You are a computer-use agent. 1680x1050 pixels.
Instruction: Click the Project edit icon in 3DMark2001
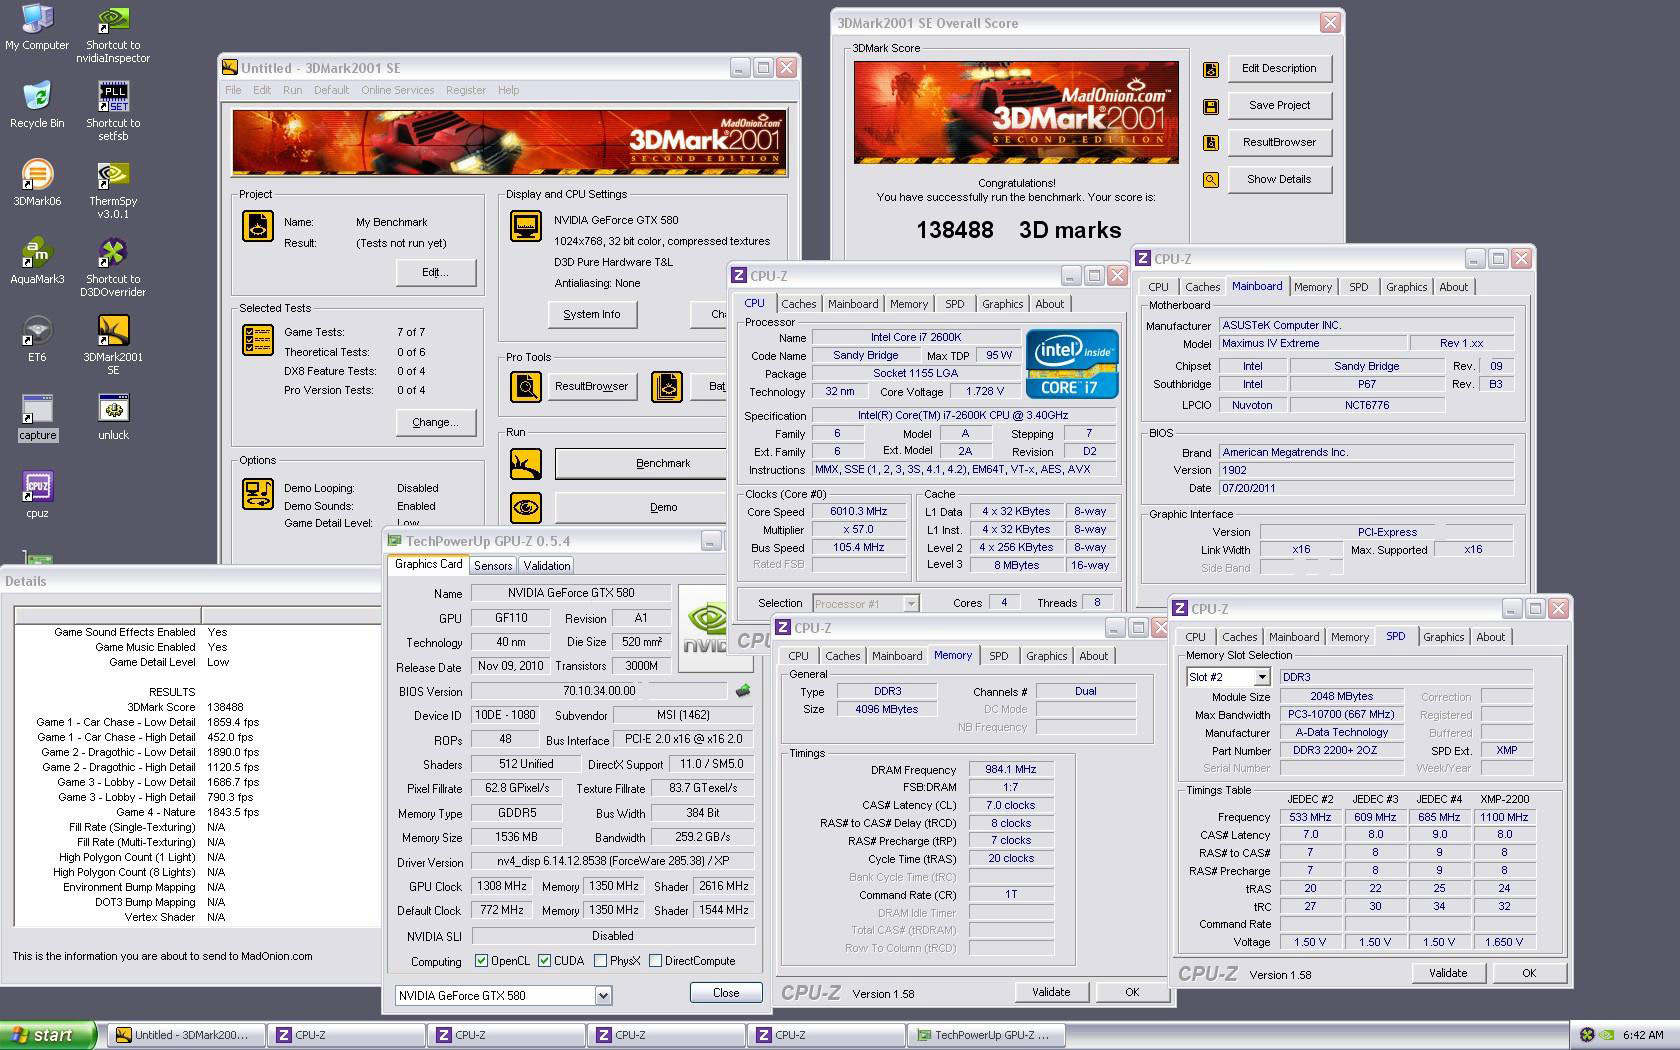[258, 226]
